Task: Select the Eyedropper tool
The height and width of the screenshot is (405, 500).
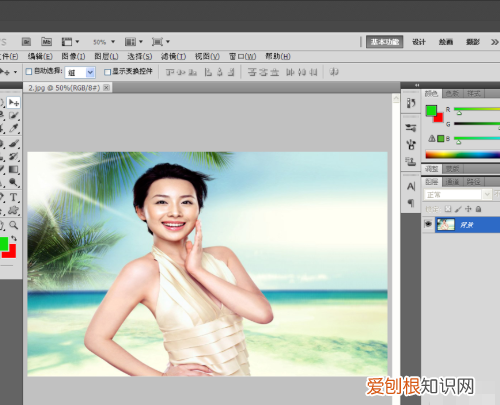Action: click(x=14, y=128)
